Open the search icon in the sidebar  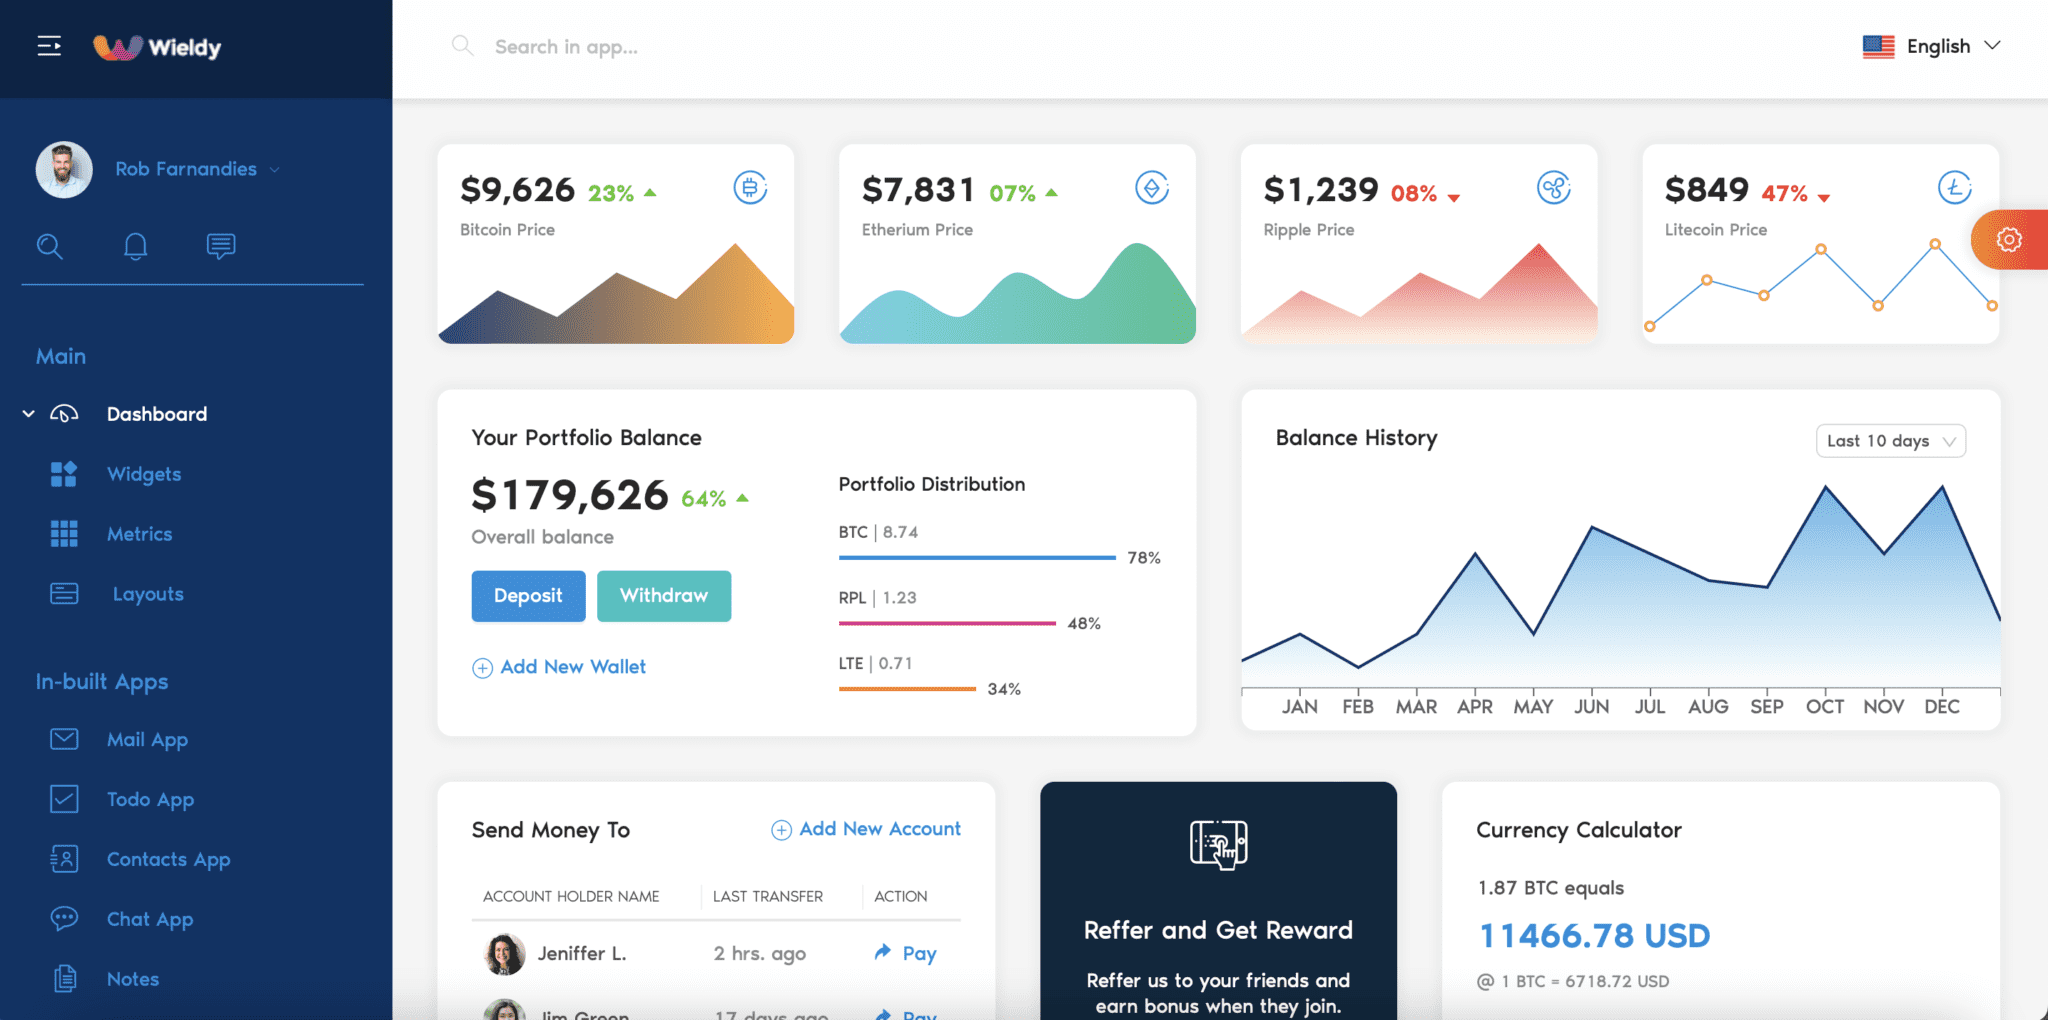(x=50, y=246)
